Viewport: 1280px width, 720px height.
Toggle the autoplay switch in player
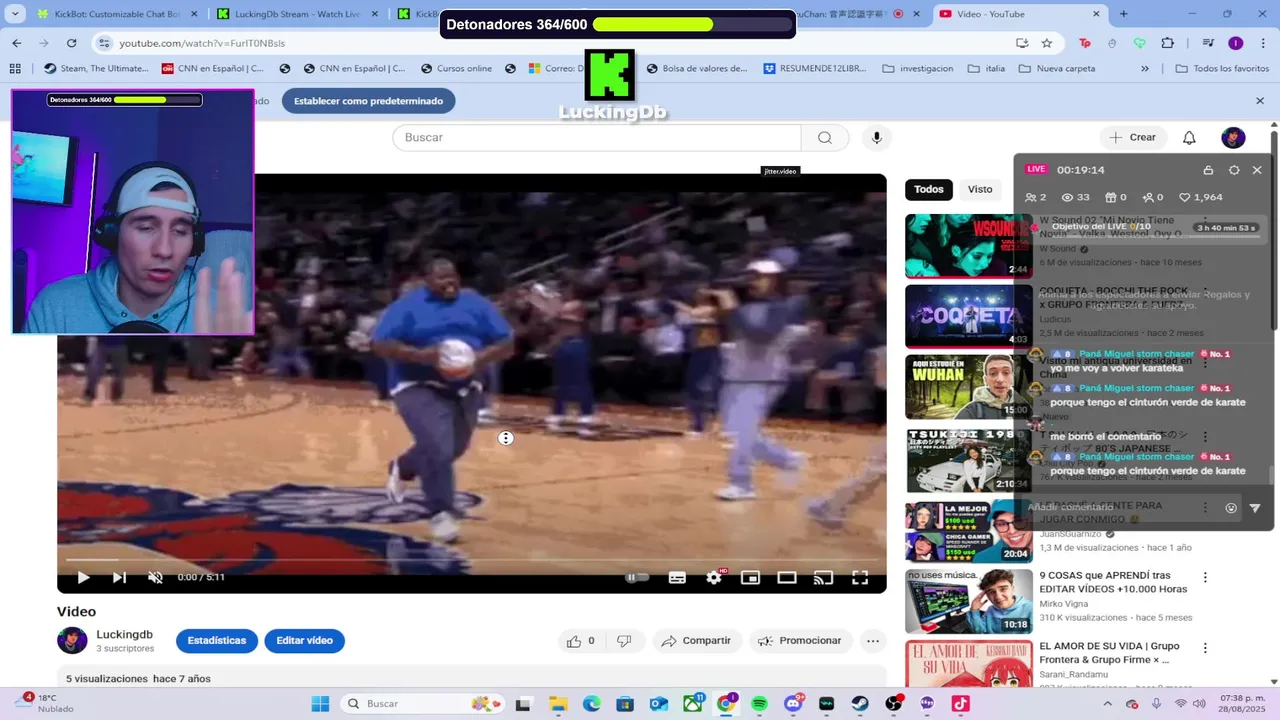click(637, 577)
